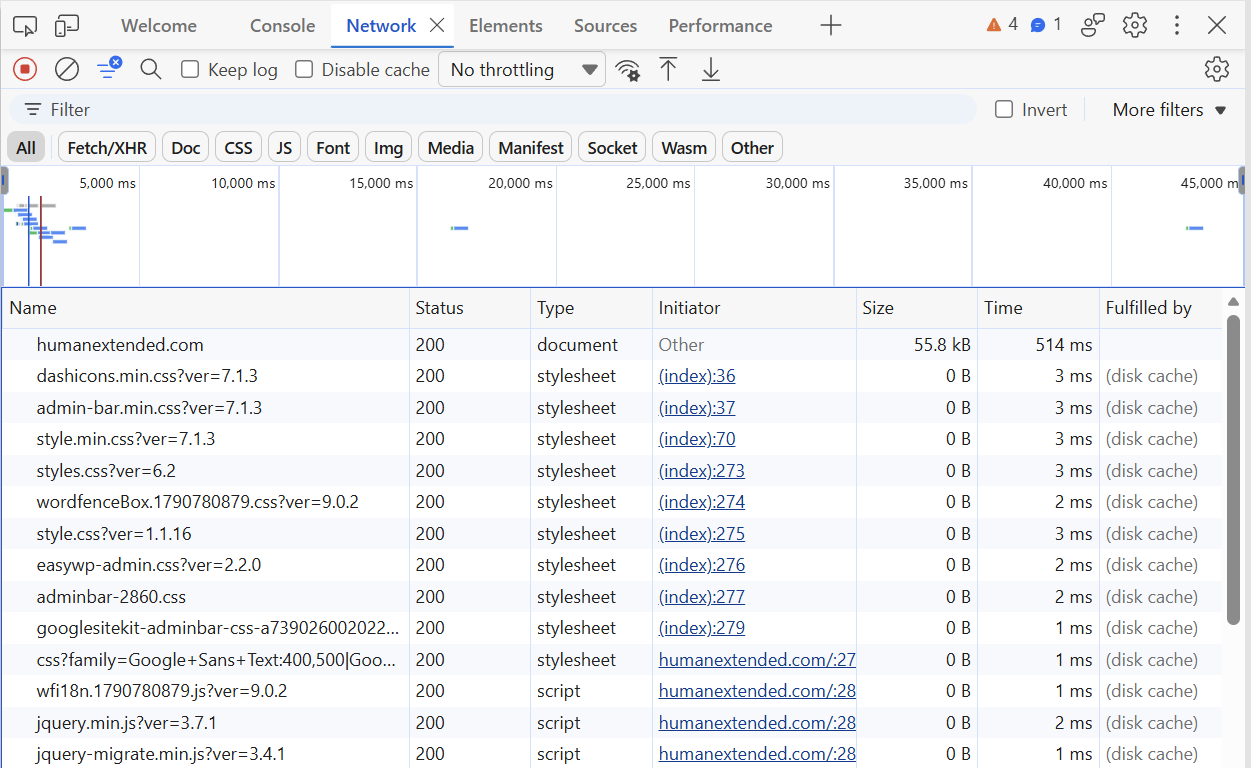This screenshot has height=768, width=1251.
Task: Expand the More filters dropdown
Action: coord(1169,110)
